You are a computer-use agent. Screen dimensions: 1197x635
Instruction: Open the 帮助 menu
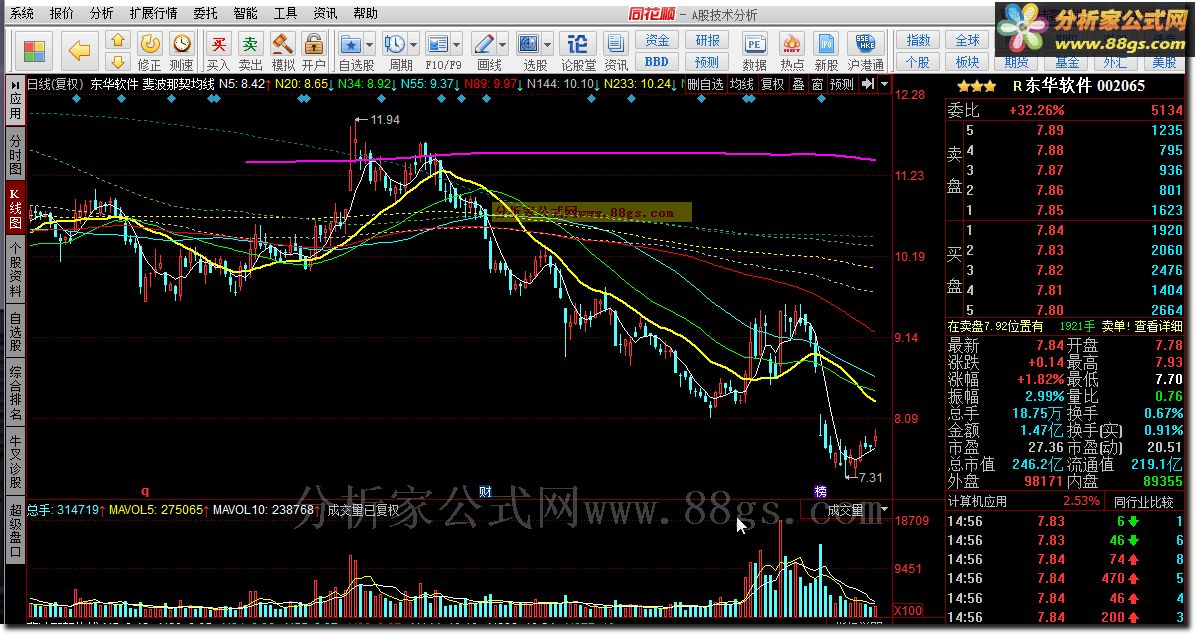pos(365,13)
